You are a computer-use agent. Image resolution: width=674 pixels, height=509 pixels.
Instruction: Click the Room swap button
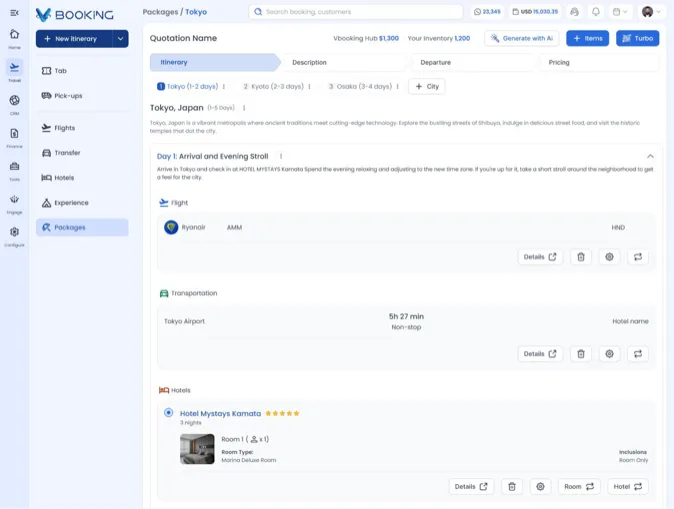click(x=579, y=487)
